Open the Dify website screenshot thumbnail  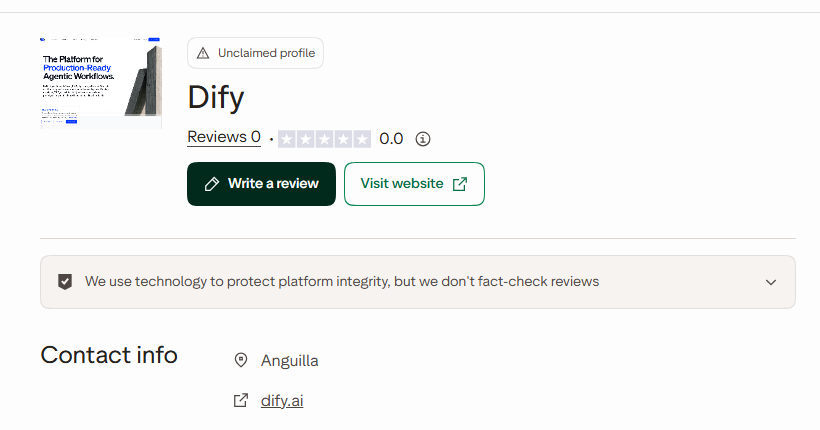pos(101,83)
